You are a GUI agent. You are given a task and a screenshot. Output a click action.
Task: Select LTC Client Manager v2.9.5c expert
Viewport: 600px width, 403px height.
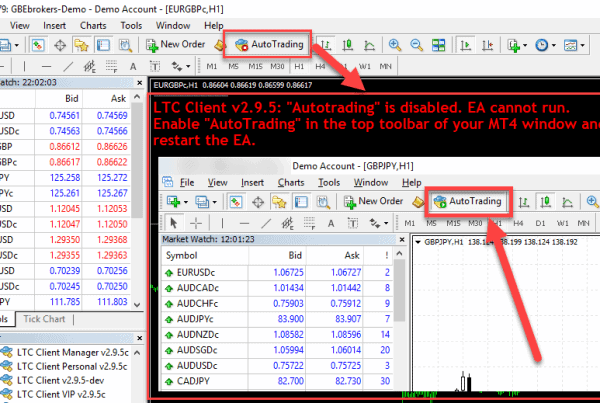(65, 352)
